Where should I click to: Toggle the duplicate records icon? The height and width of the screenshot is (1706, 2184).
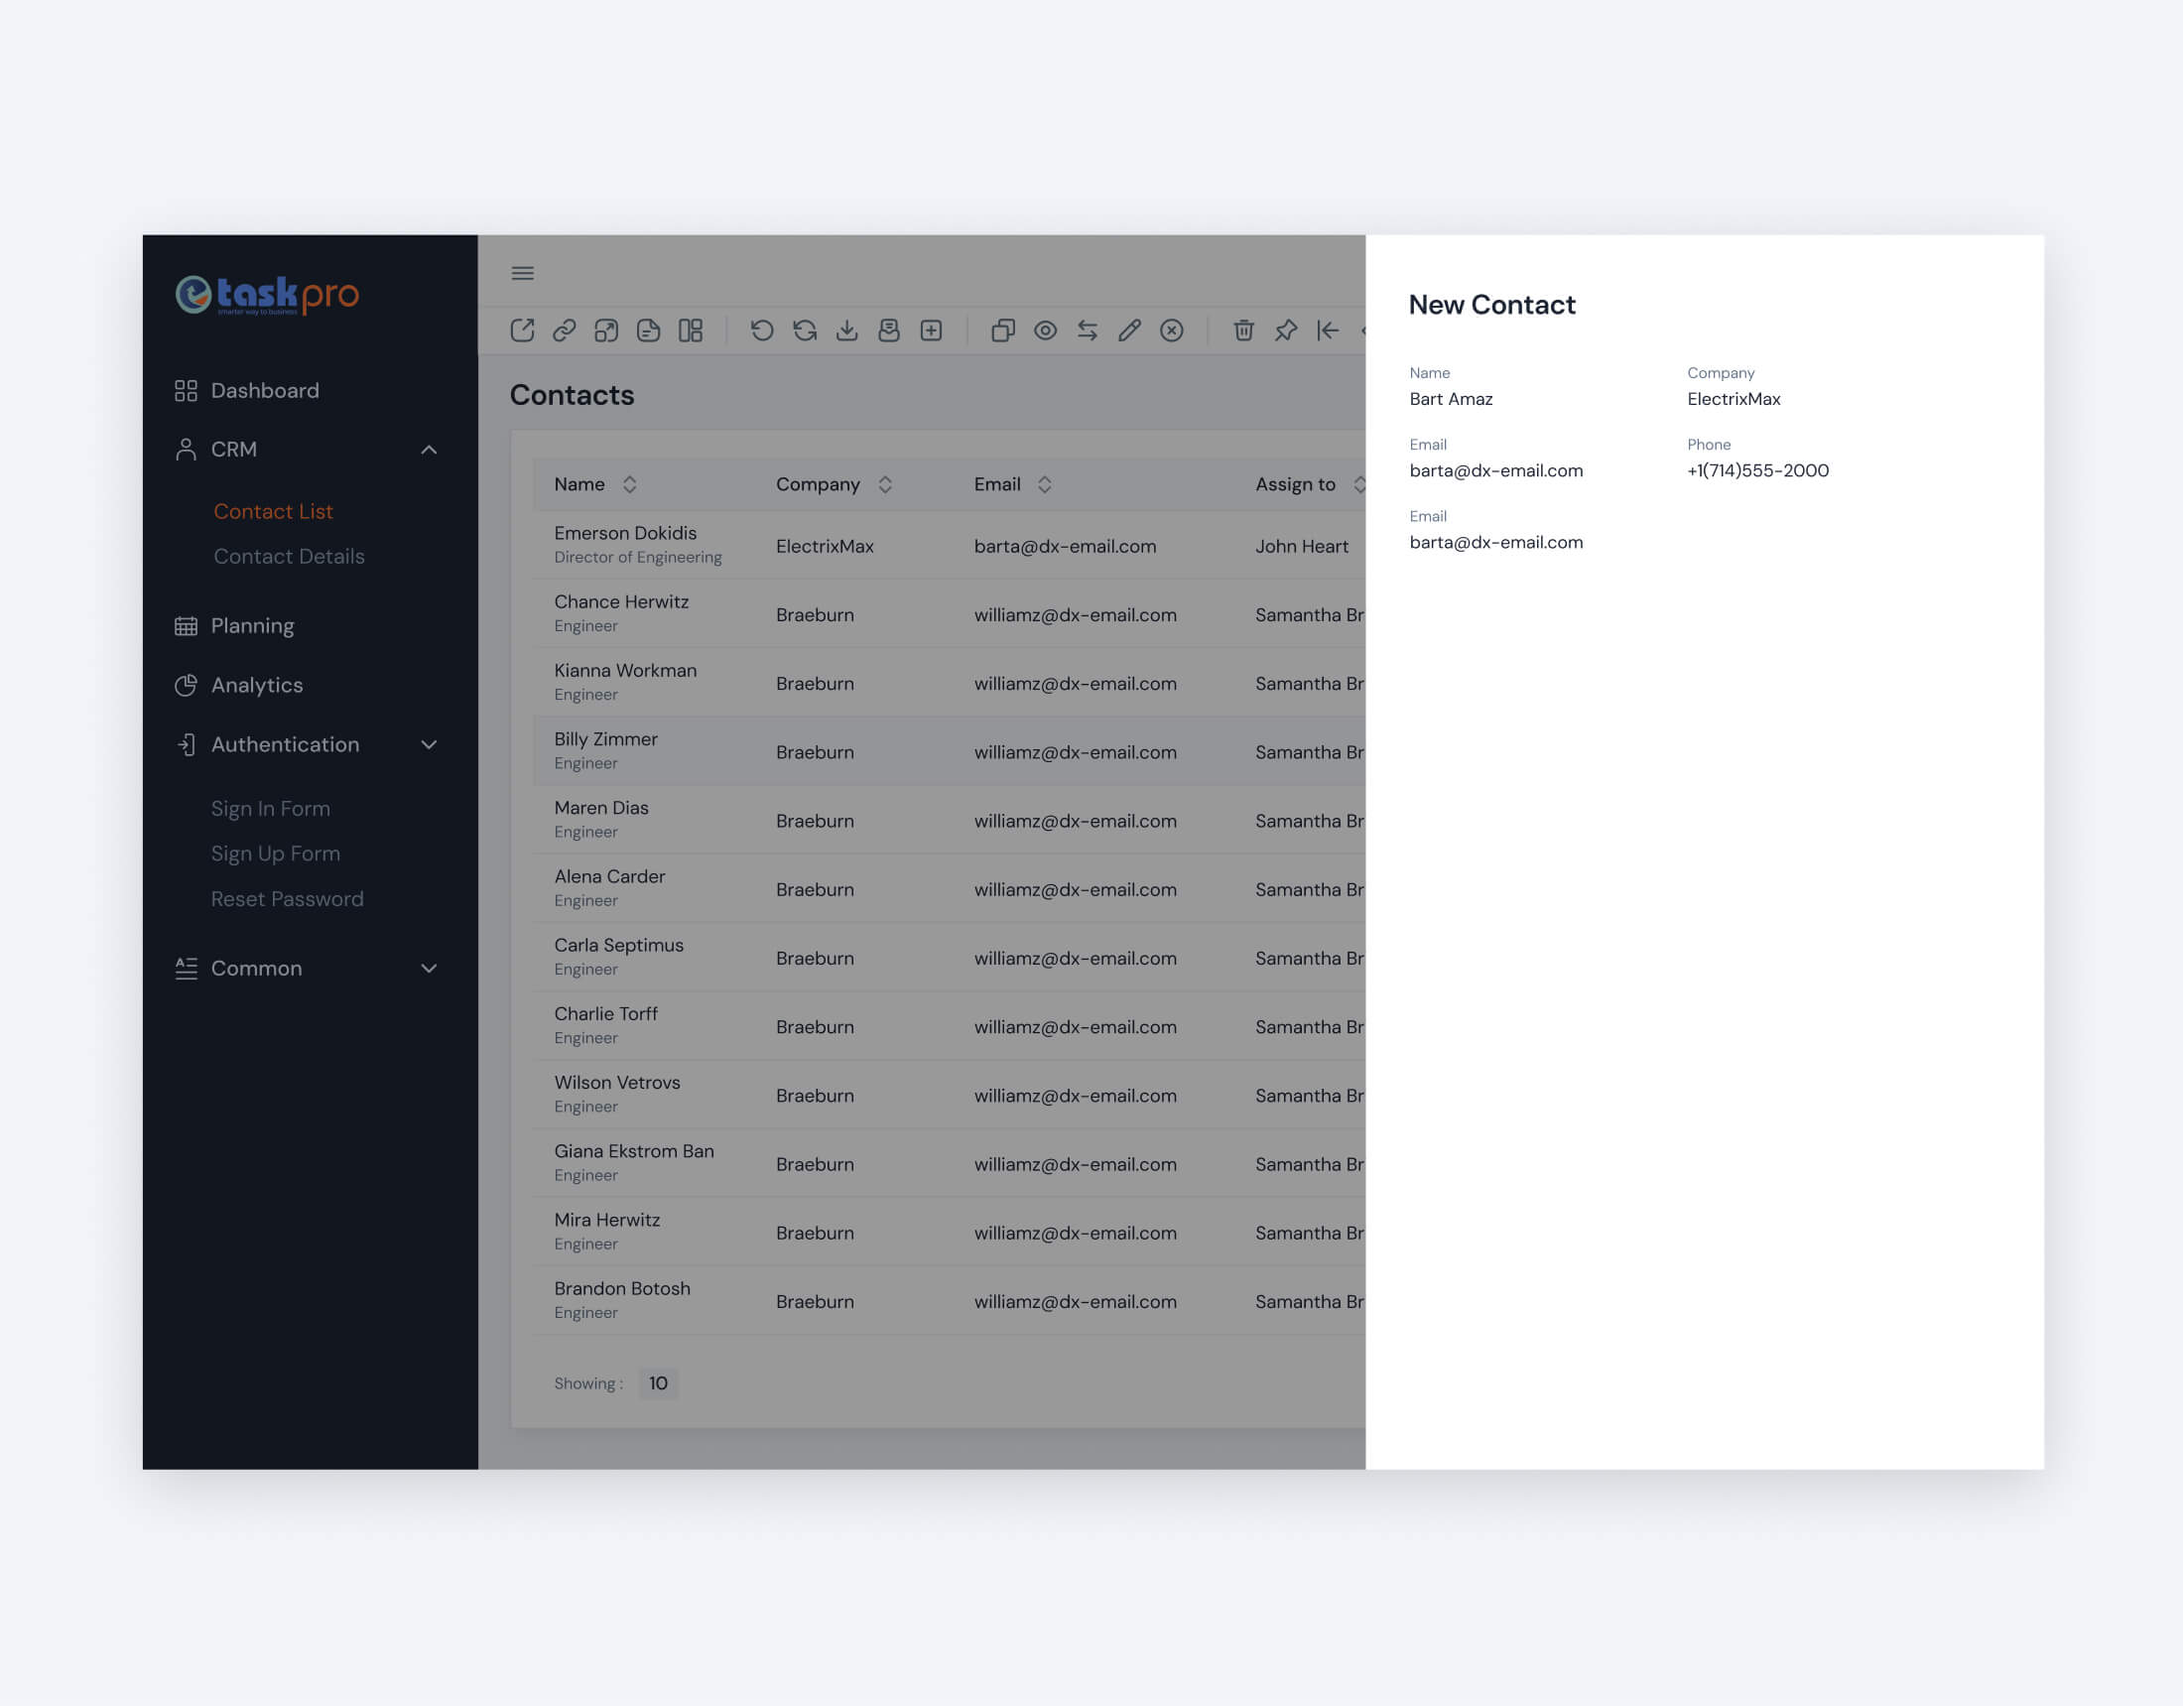(1004, 330)
